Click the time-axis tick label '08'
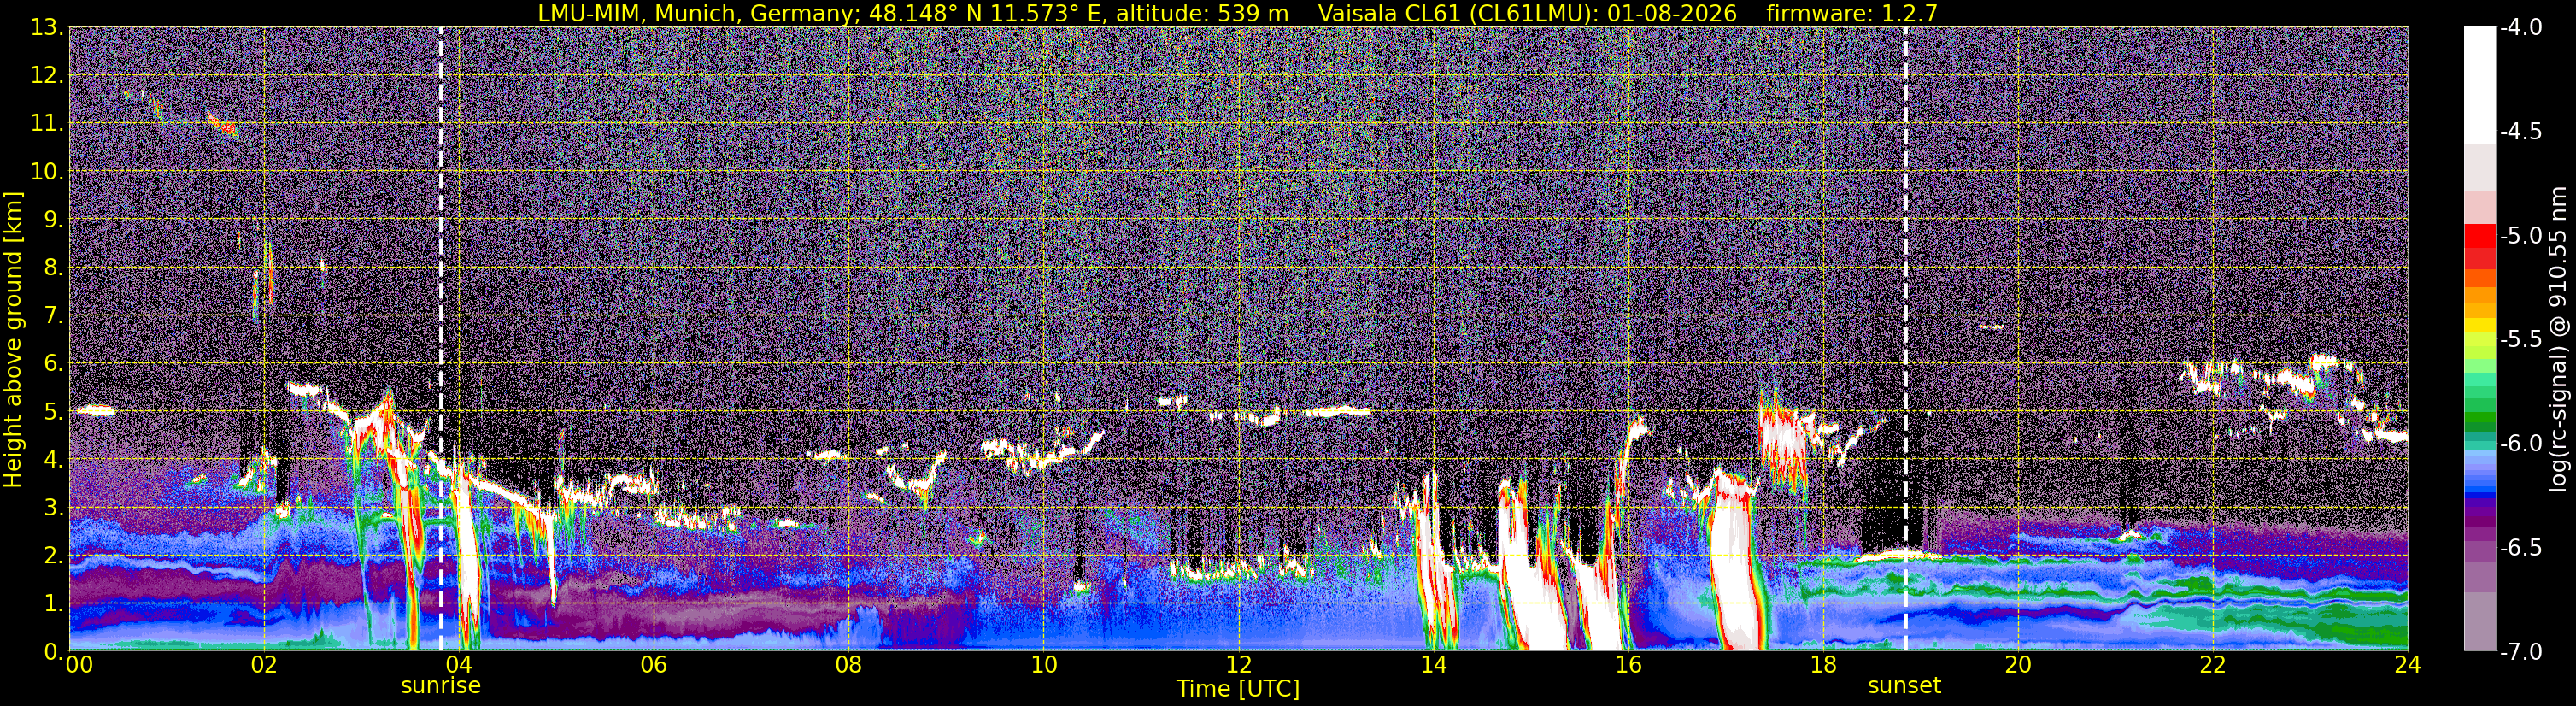 [x=849, y=665]
